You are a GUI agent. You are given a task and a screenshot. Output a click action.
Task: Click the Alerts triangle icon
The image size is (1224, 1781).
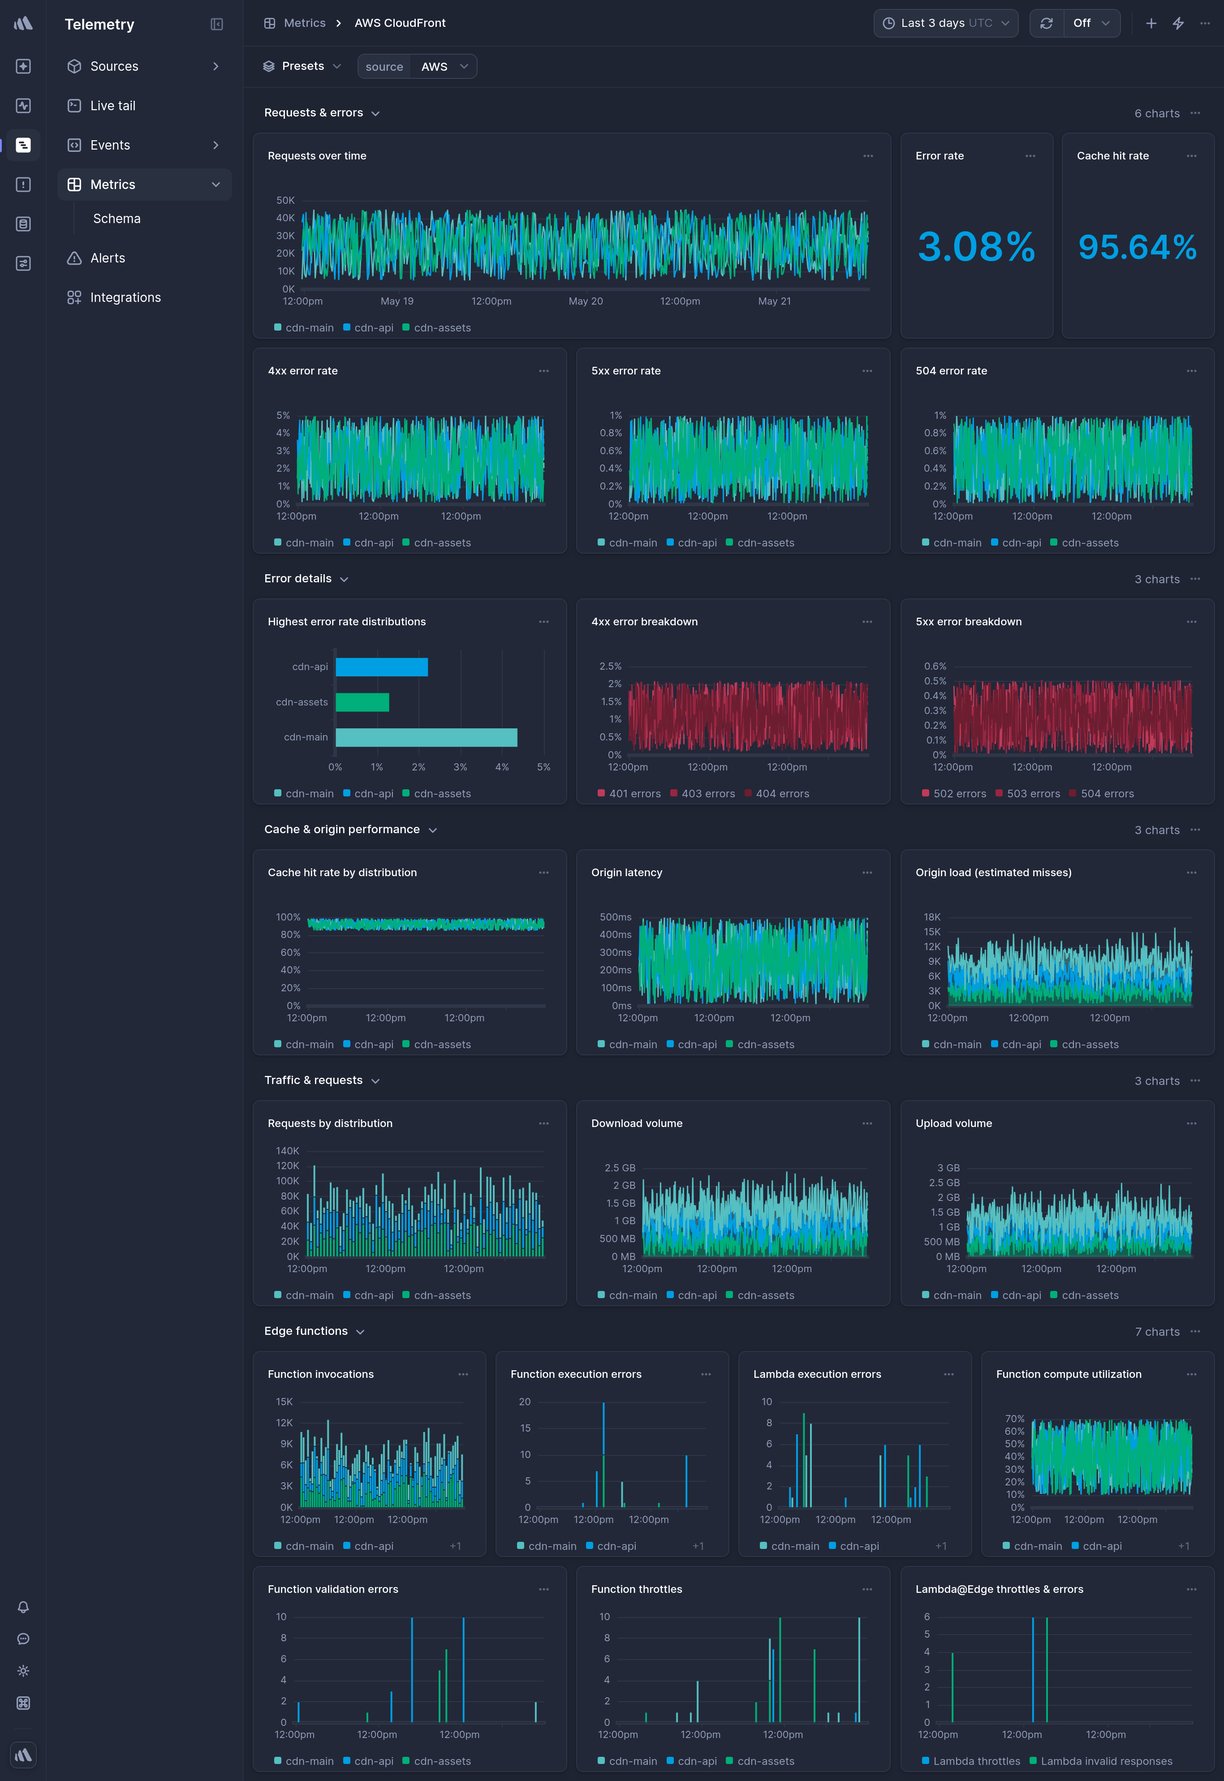point(74,258)
